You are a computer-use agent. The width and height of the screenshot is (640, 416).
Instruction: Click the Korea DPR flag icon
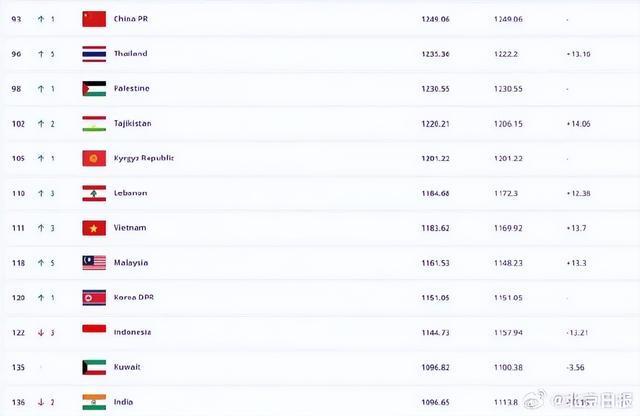click(94, 298)
